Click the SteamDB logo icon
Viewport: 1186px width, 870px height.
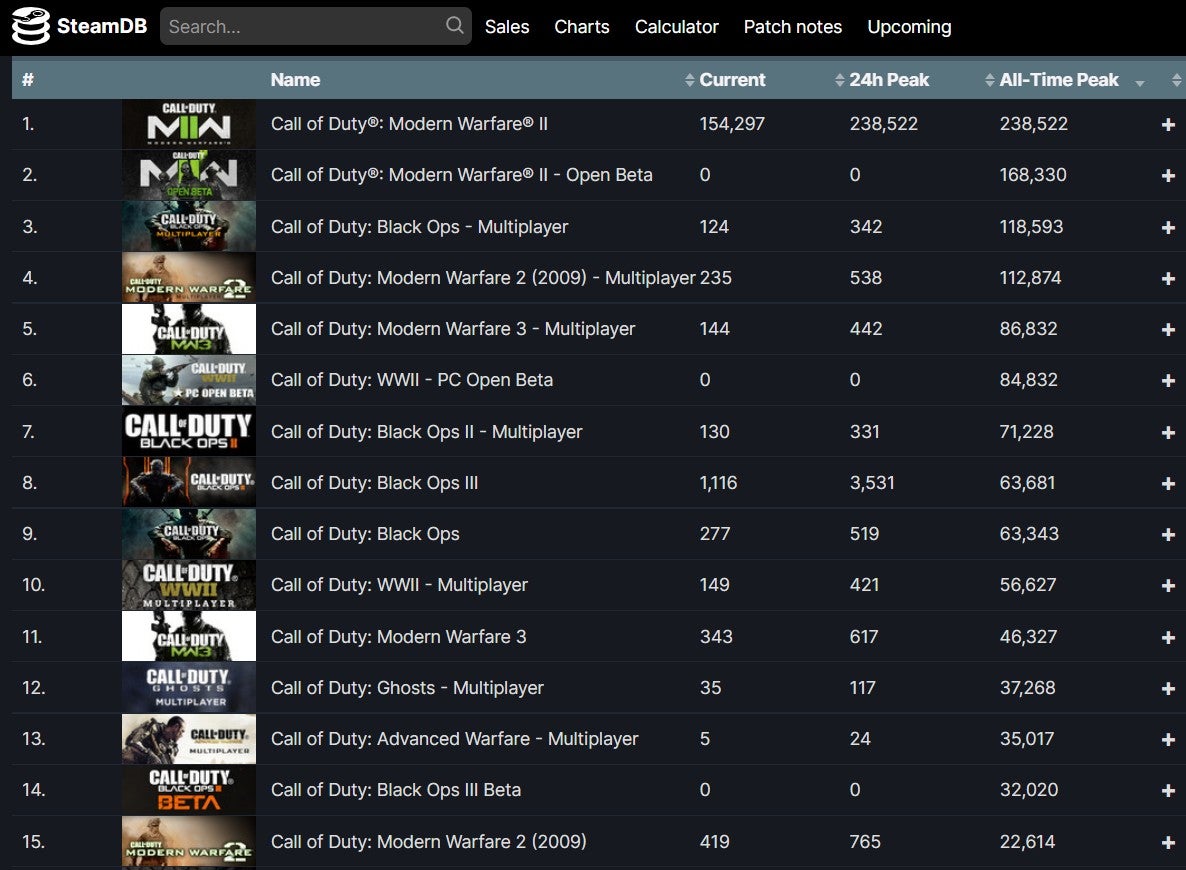[33, 26]
